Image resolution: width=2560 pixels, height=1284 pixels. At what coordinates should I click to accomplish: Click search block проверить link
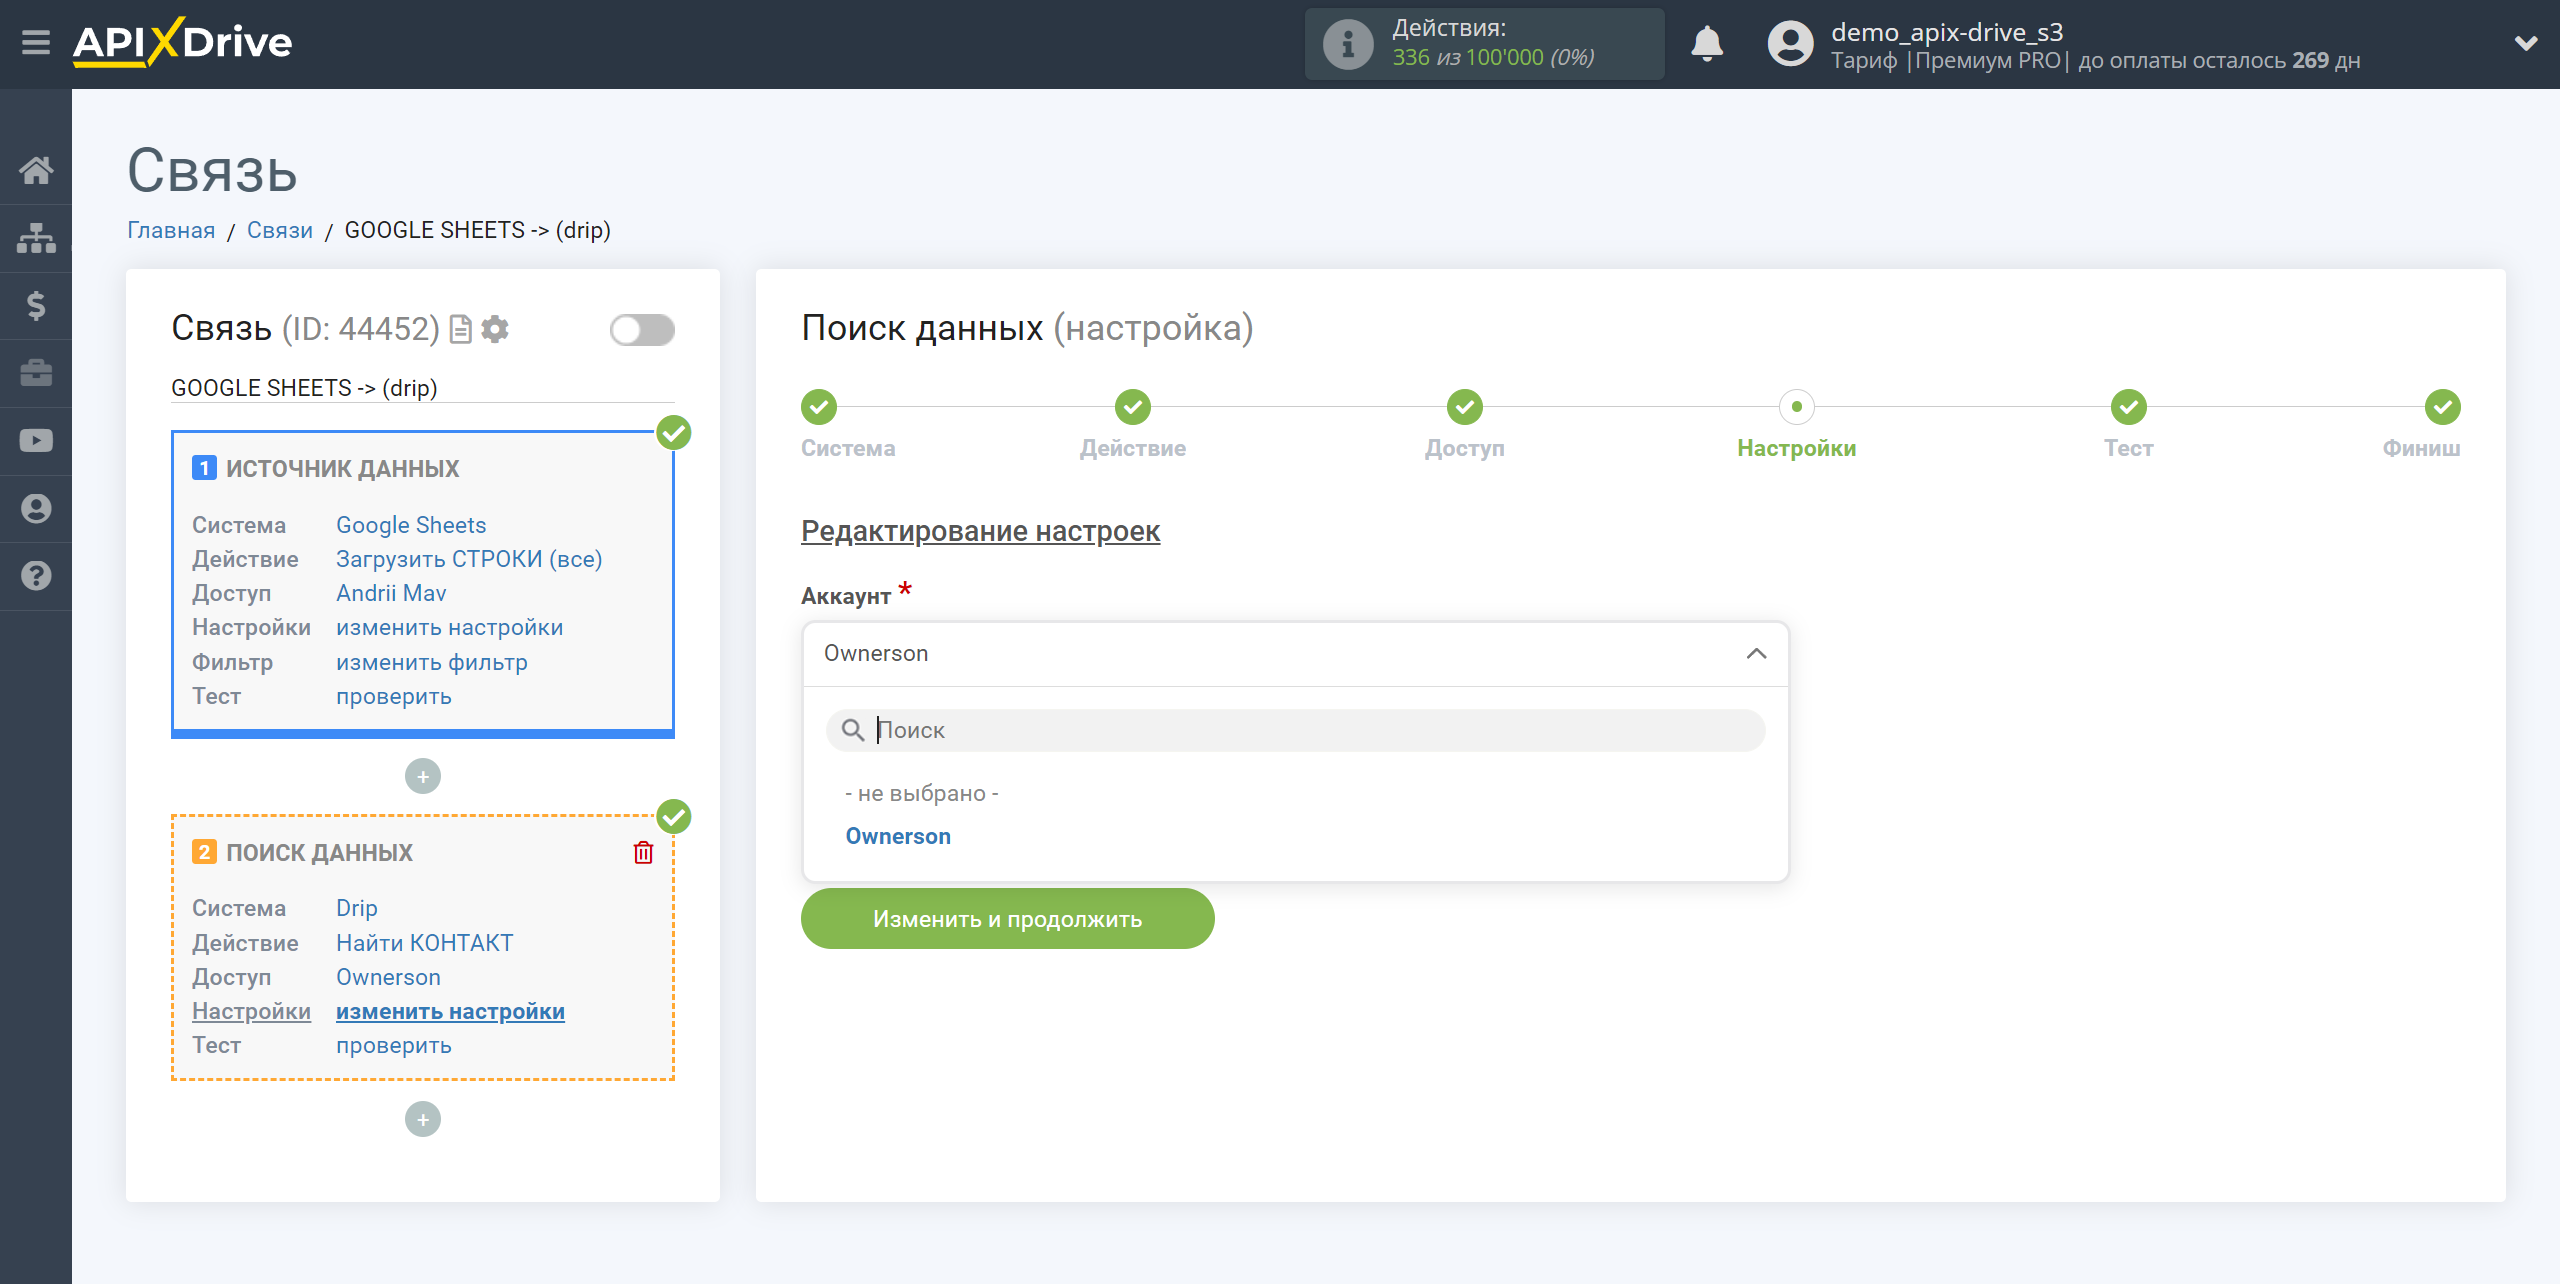(393, 1045)
